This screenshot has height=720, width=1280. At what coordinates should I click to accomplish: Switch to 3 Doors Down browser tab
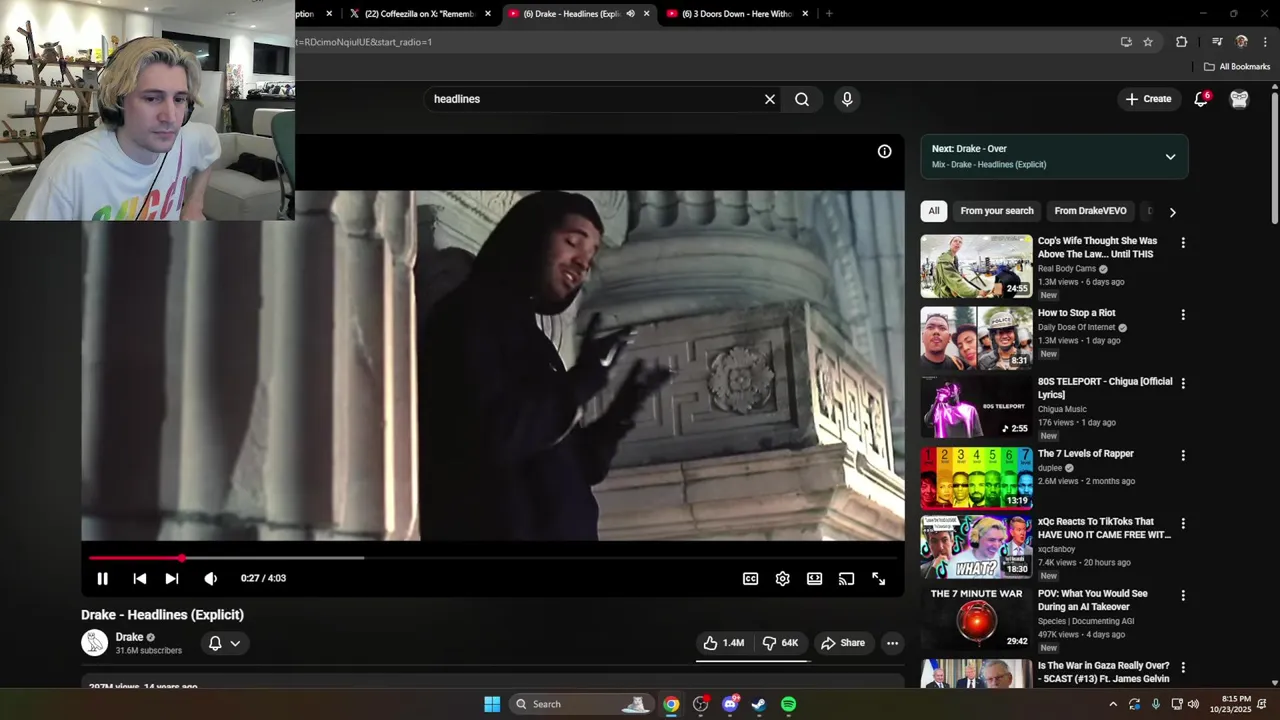point(736,14)
